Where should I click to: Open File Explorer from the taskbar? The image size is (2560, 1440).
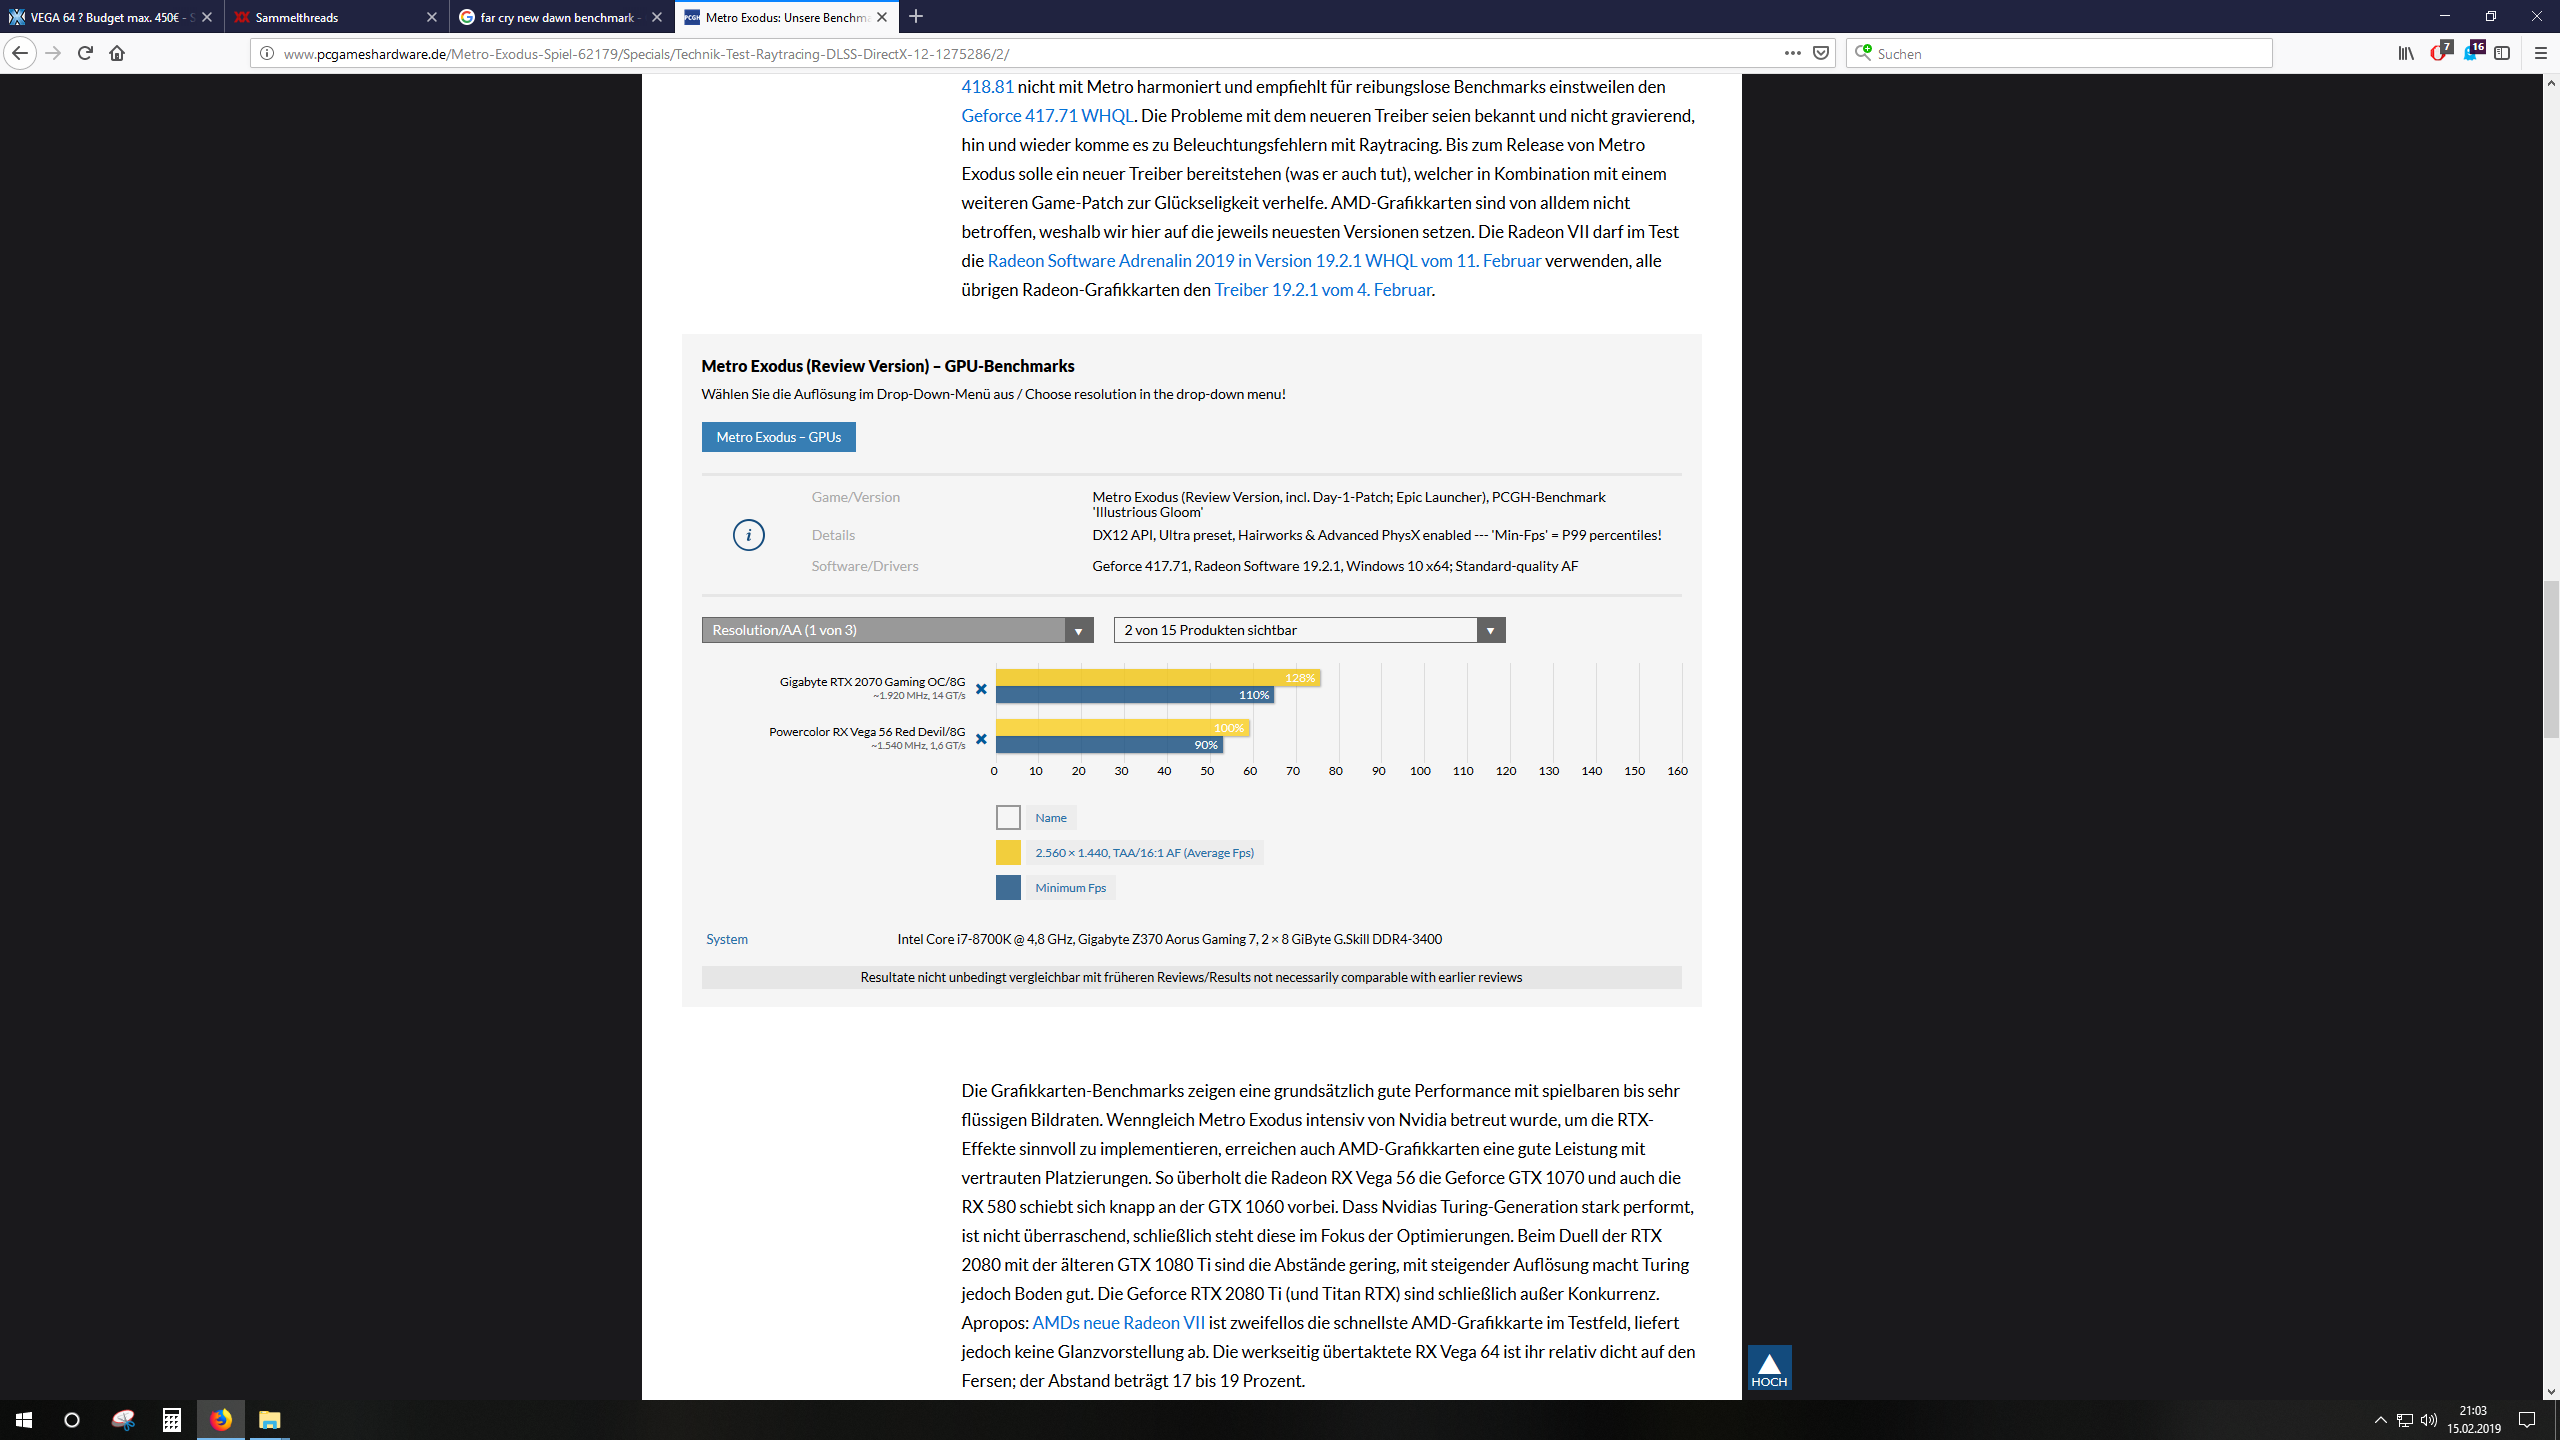click(x=270, y=1420)
